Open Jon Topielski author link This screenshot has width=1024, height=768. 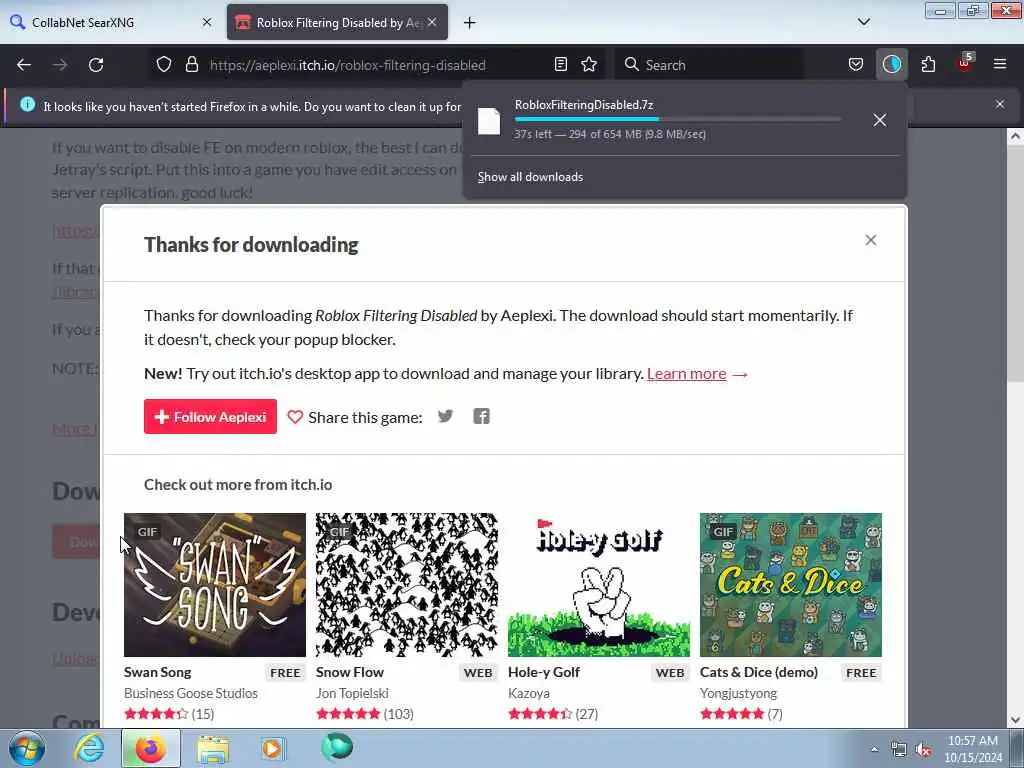(352, 693)
